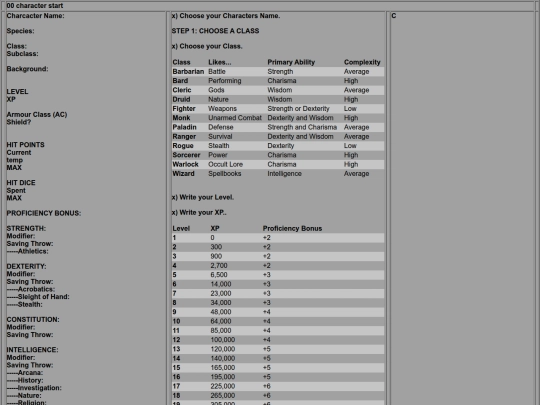This screenshot has height=405, width=540.
Task: Select the 'HIT POINTS' heading
Action: coord(25,145)
